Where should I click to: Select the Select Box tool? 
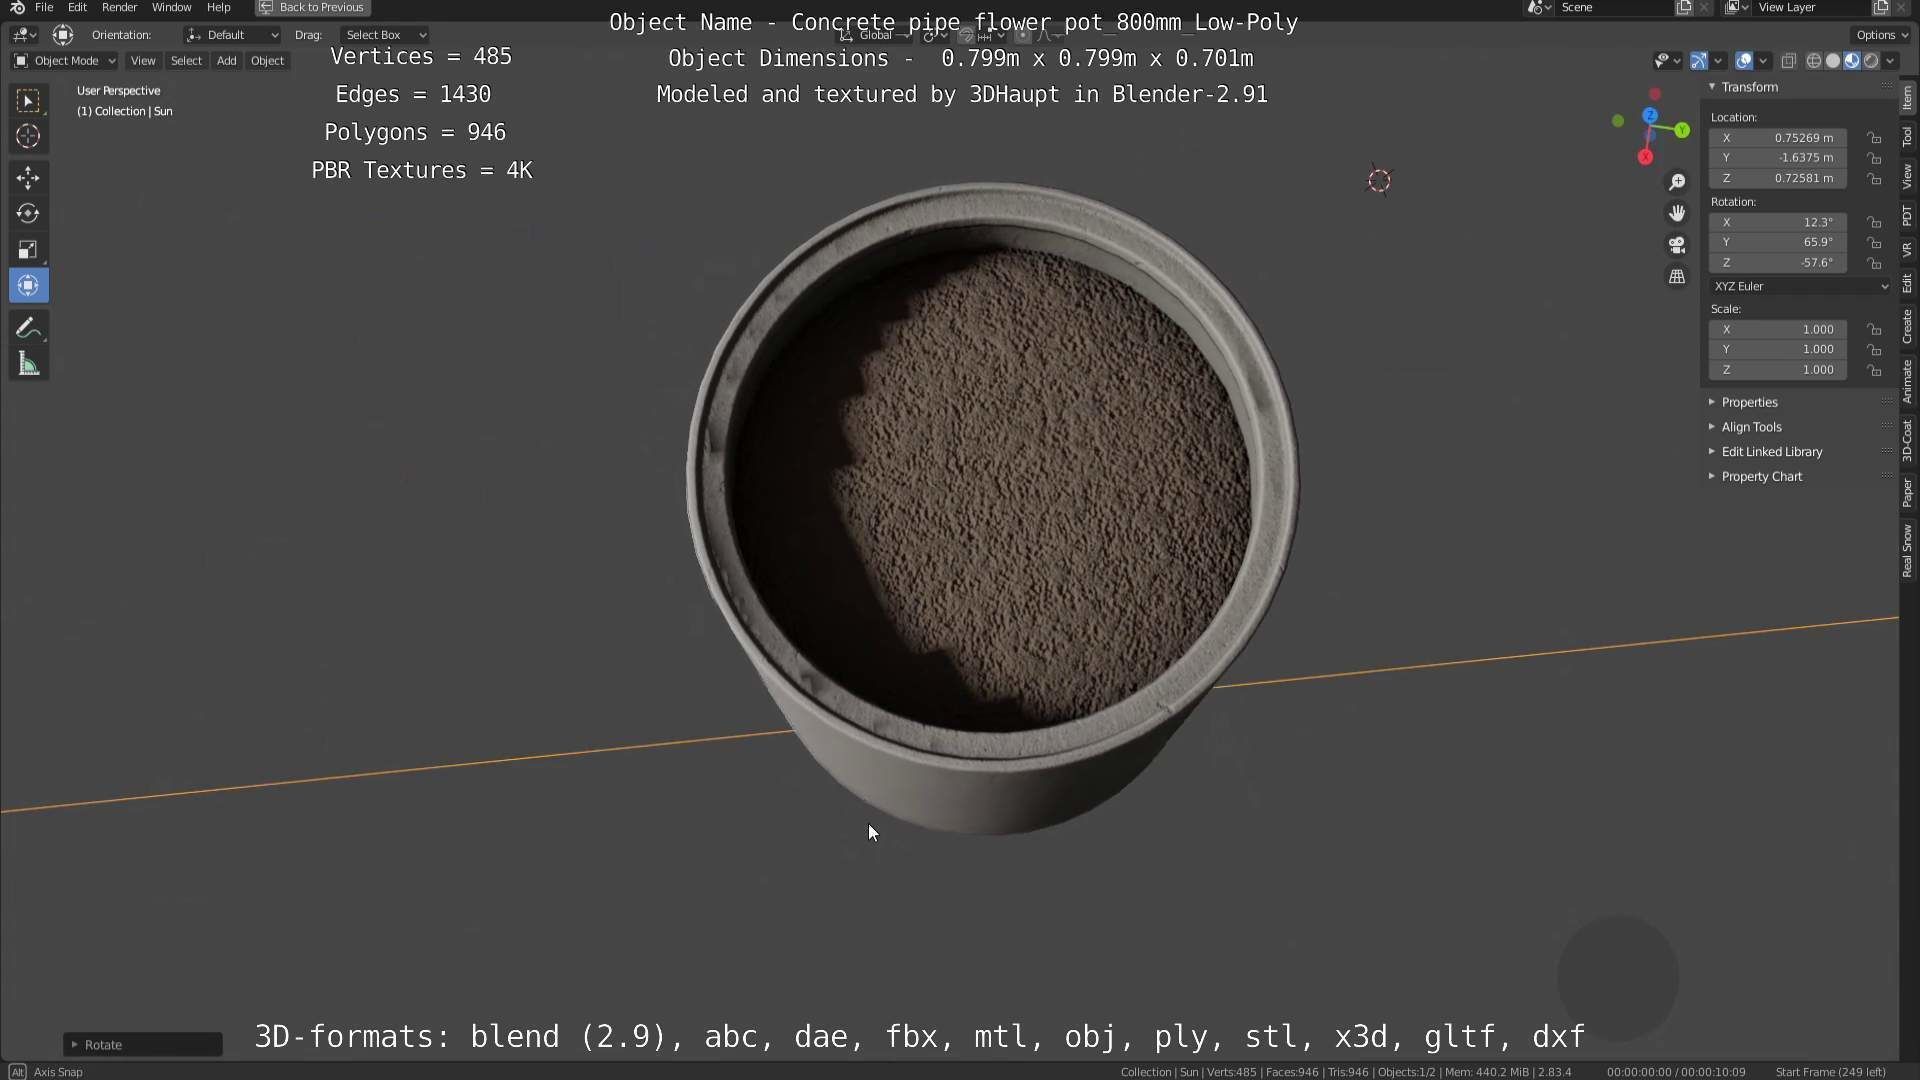(x=28, y=100)
